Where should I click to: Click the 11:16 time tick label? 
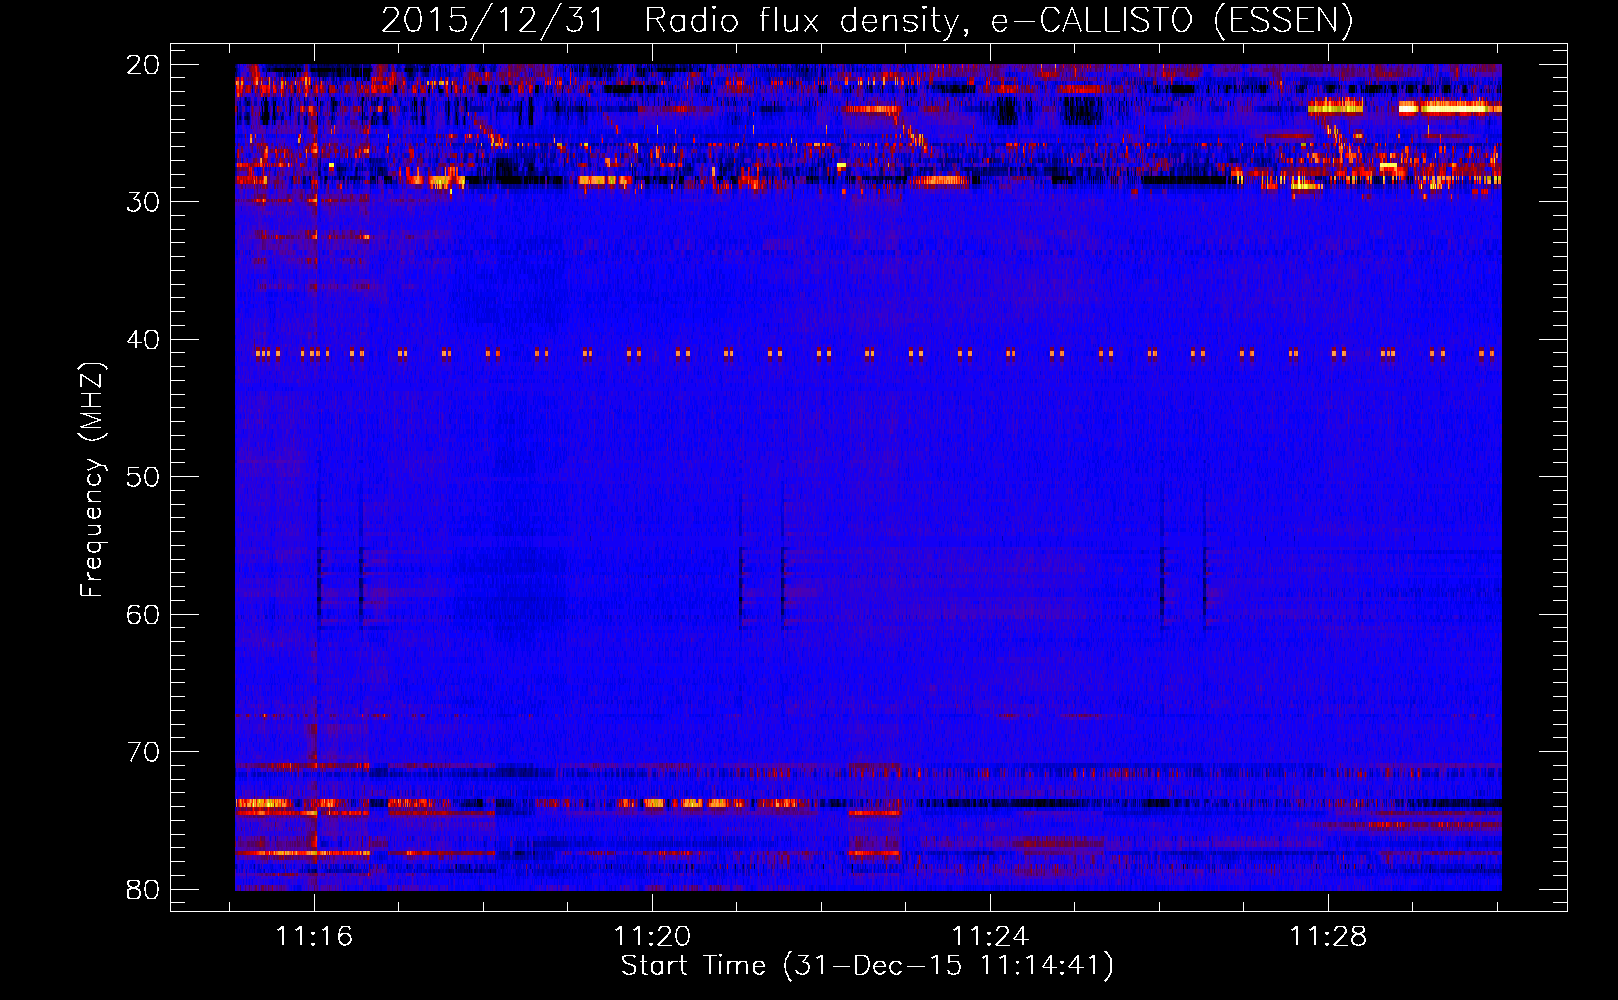coord(315,937)
